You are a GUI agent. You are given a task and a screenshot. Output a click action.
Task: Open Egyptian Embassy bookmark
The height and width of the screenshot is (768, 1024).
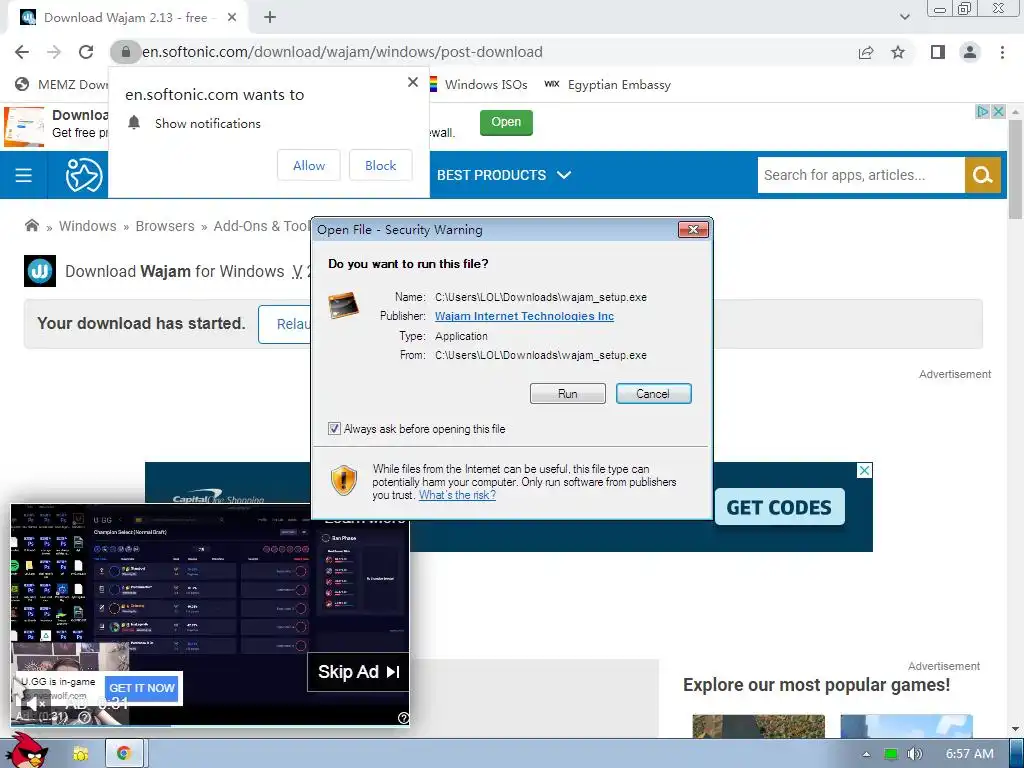click(x=607, y=85)
